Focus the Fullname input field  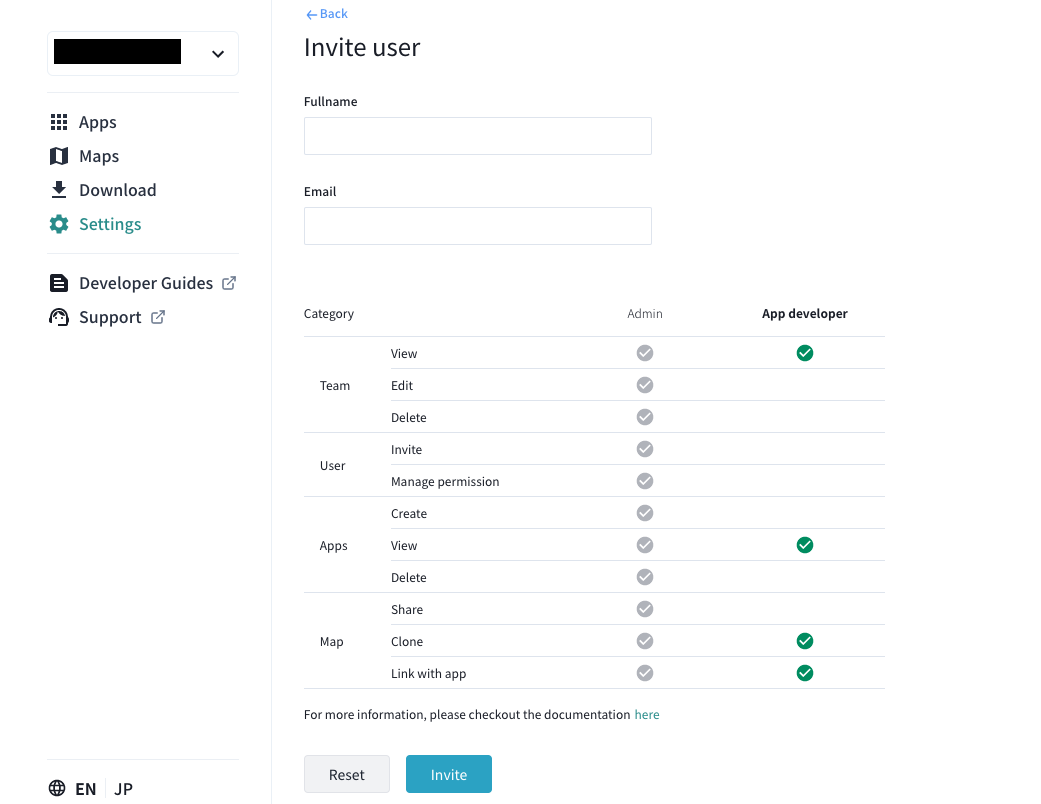click(x=478, y=136)
